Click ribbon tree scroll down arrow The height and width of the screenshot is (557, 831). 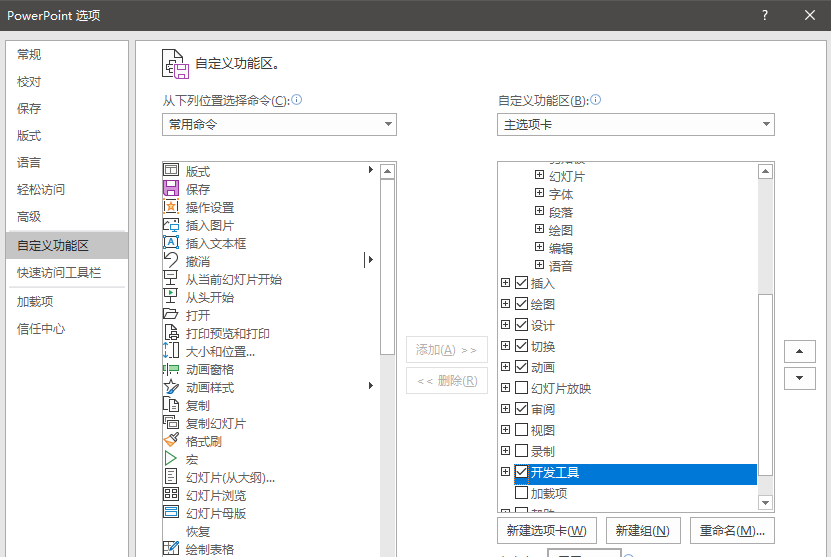pyautogui.click(x=765, y=502)
